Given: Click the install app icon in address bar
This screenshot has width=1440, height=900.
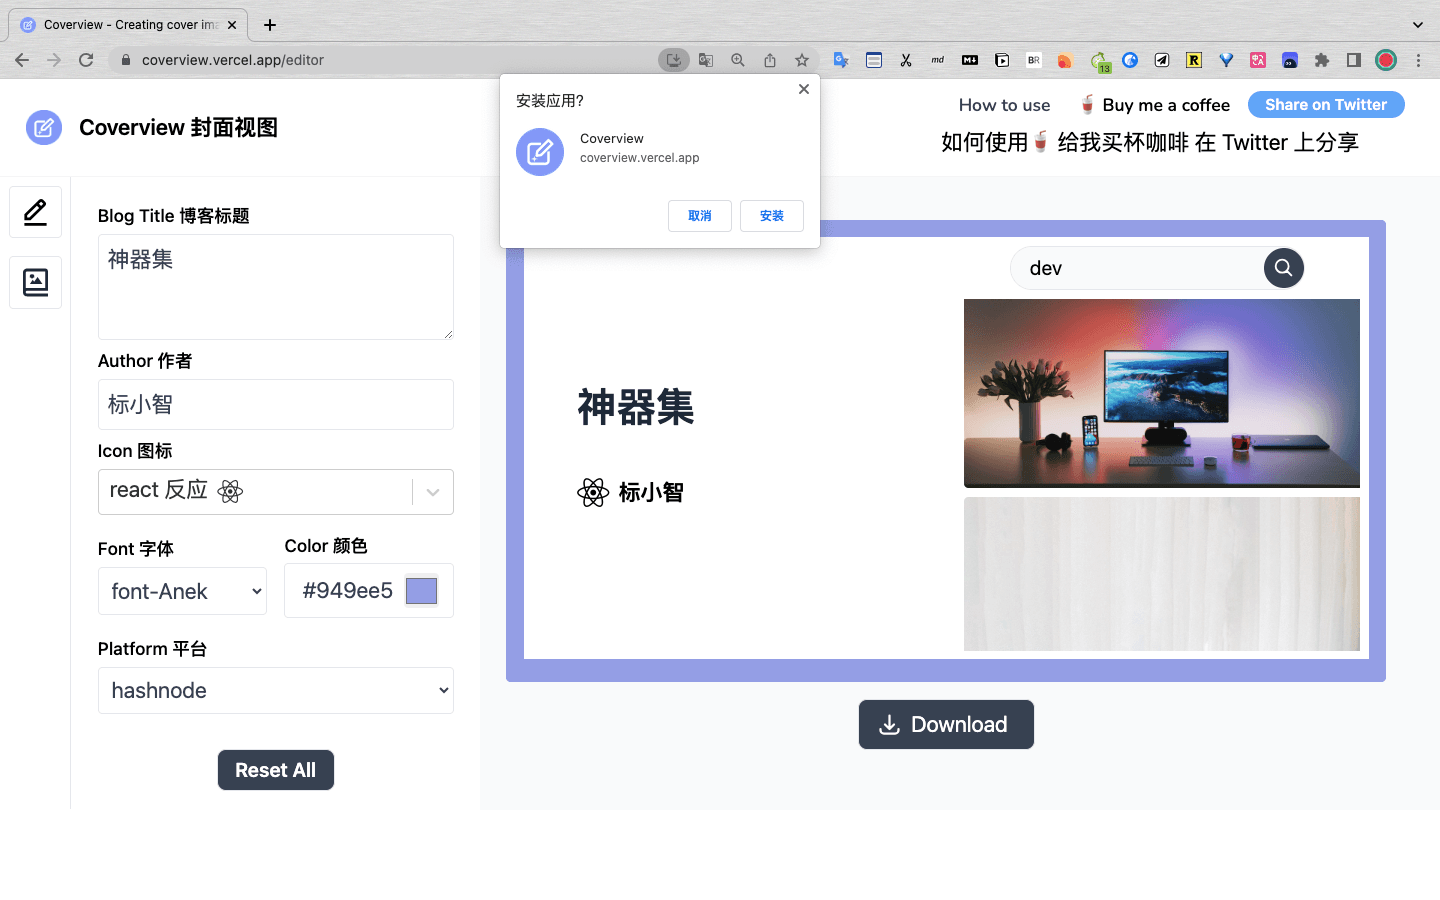Looking at the screenshot, I should tap(674, 60).
